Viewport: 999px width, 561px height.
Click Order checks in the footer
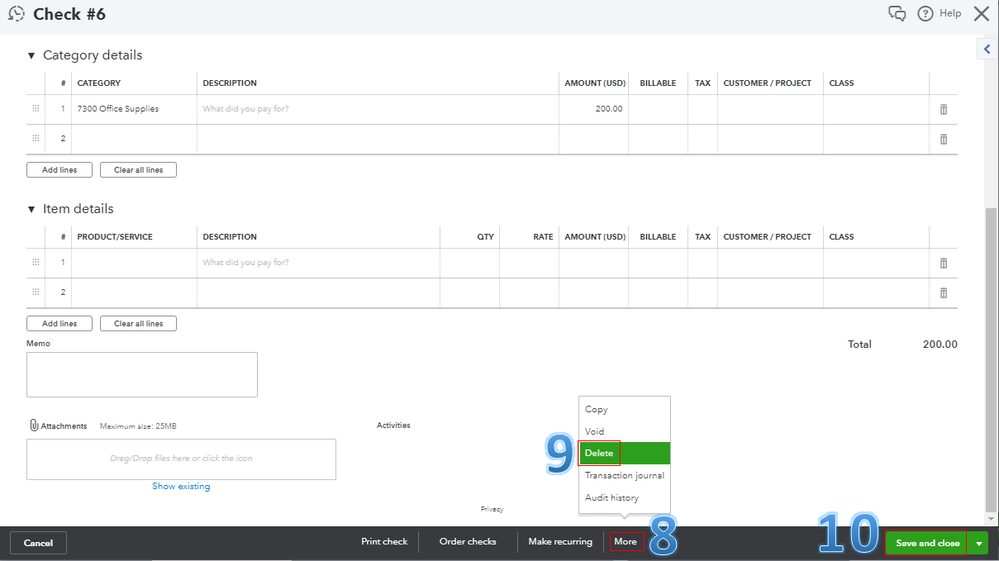click(468, 541)
